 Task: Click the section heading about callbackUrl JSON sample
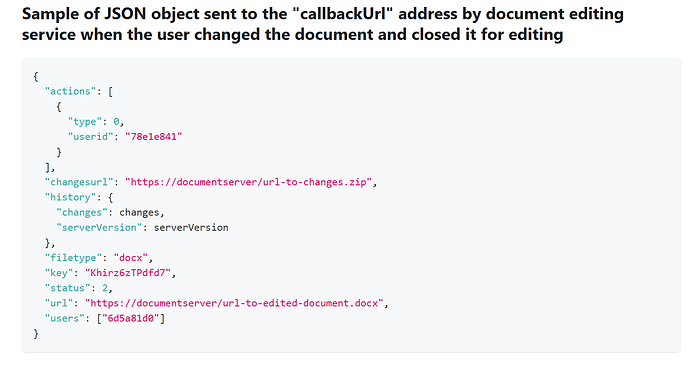(323, 24)
